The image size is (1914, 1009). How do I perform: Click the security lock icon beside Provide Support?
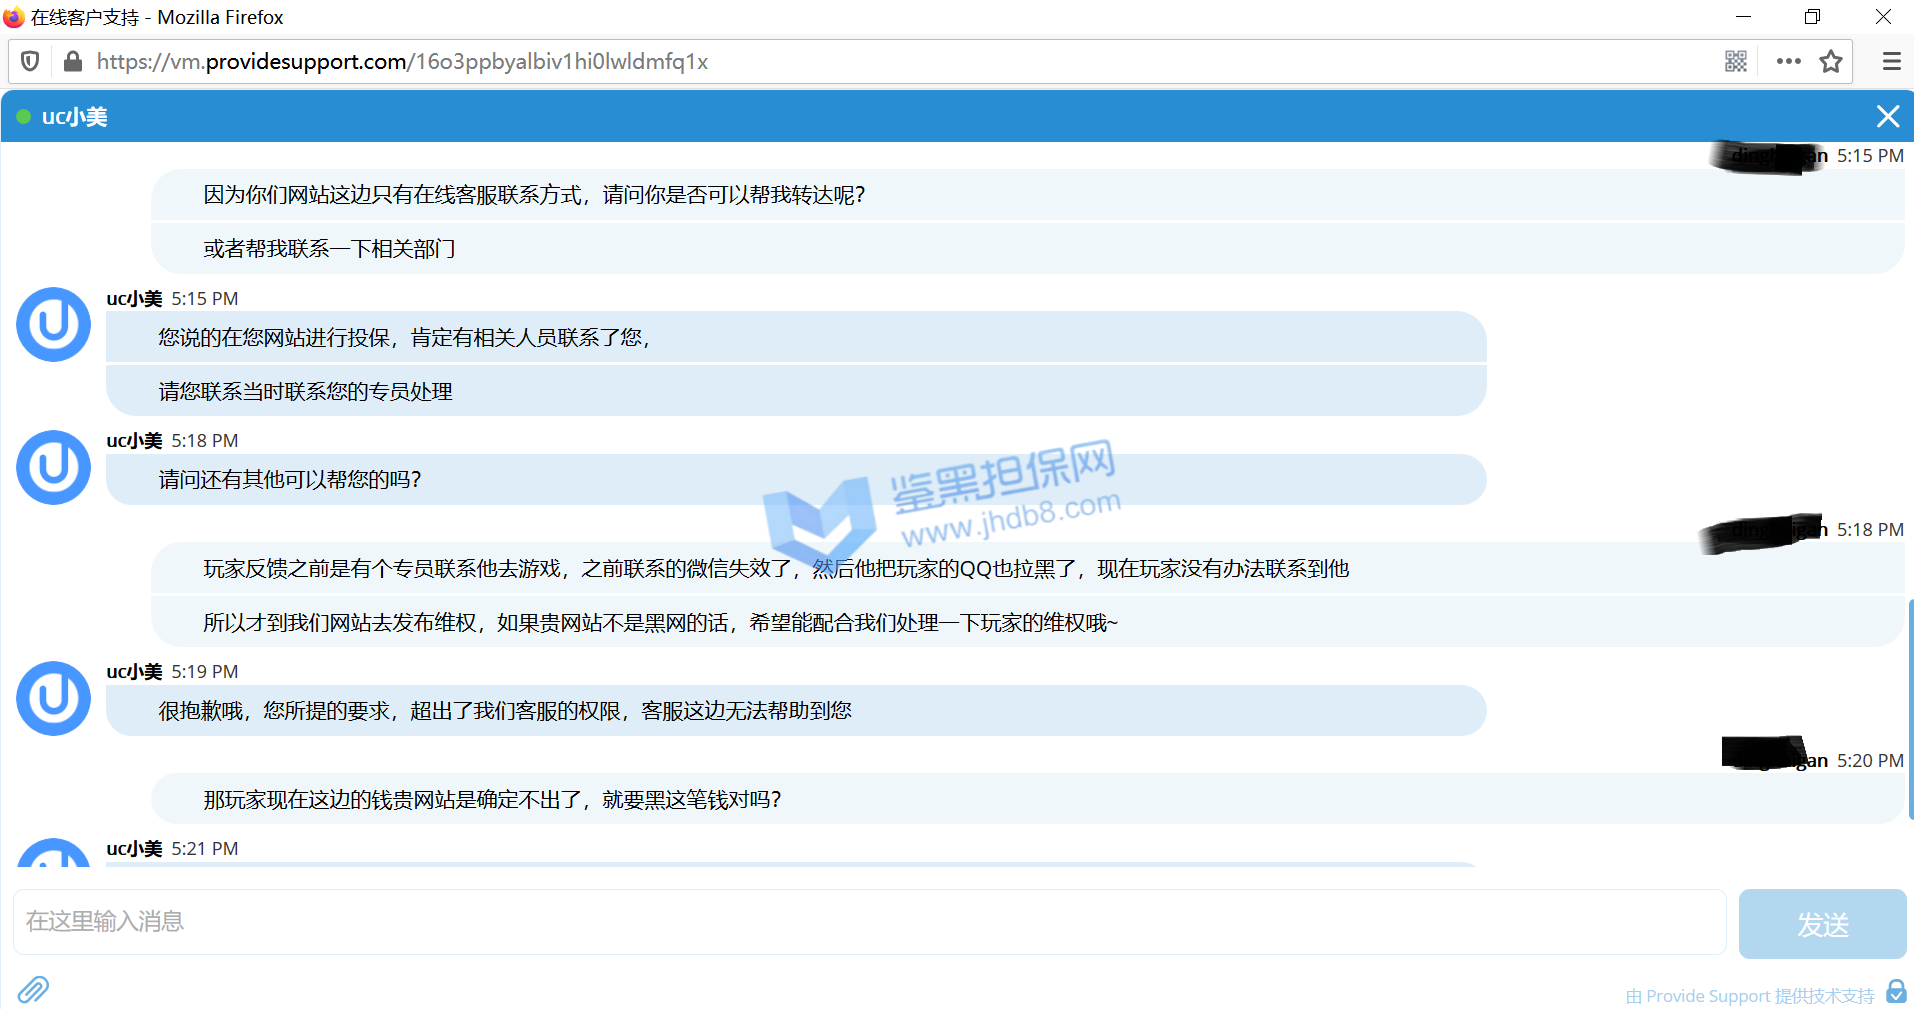point(1896,991)
